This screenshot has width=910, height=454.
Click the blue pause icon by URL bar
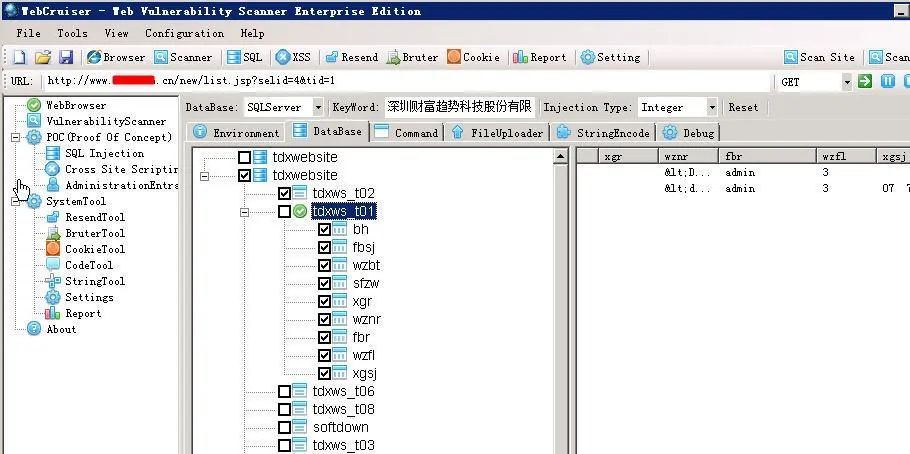click(888, 81)
